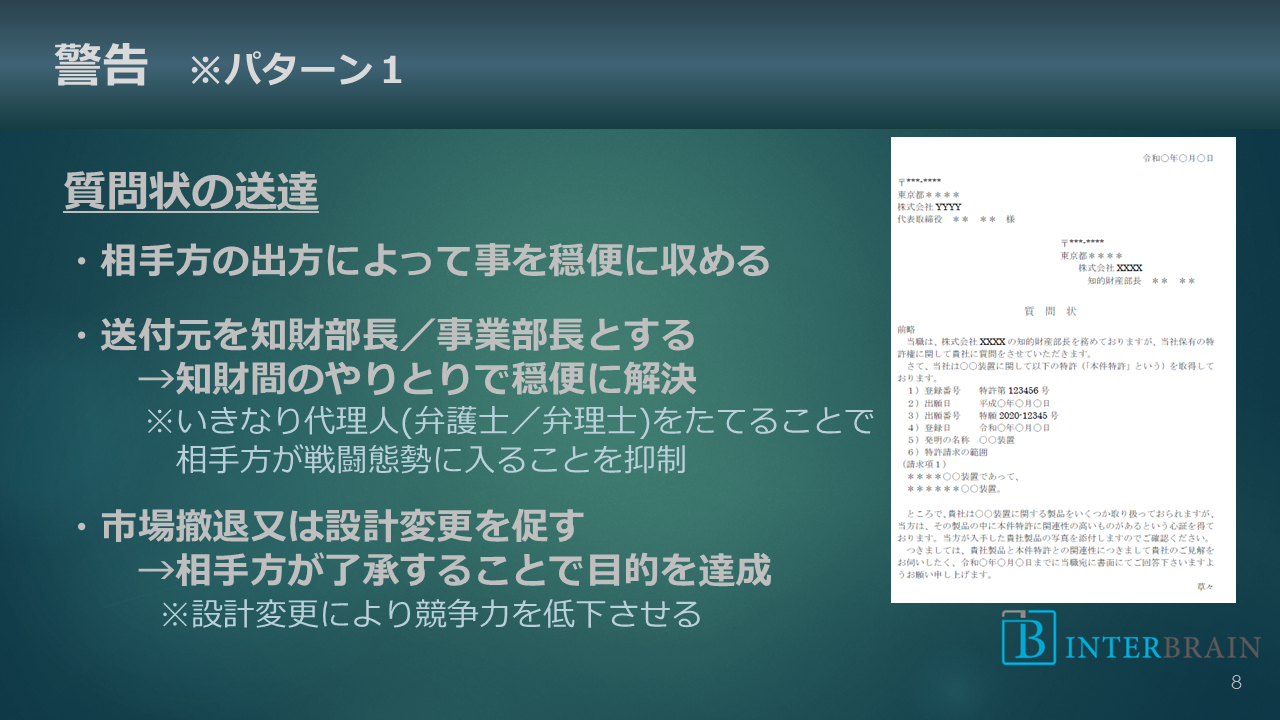Screen dimensions: 1280x720
Task: Open the question letter document thumbnail
Action: coord(1063,370)
